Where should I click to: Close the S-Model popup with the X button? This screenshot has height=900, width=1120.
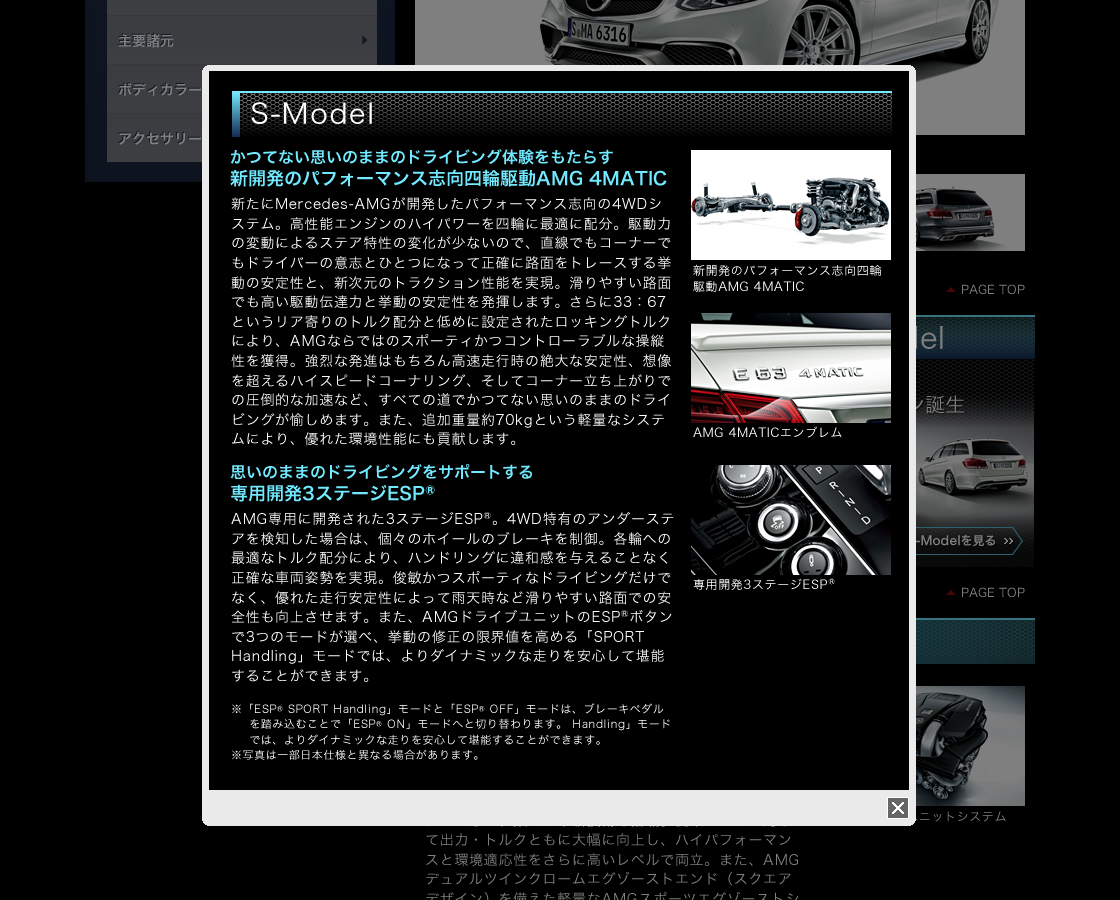(x=898, y=808)
